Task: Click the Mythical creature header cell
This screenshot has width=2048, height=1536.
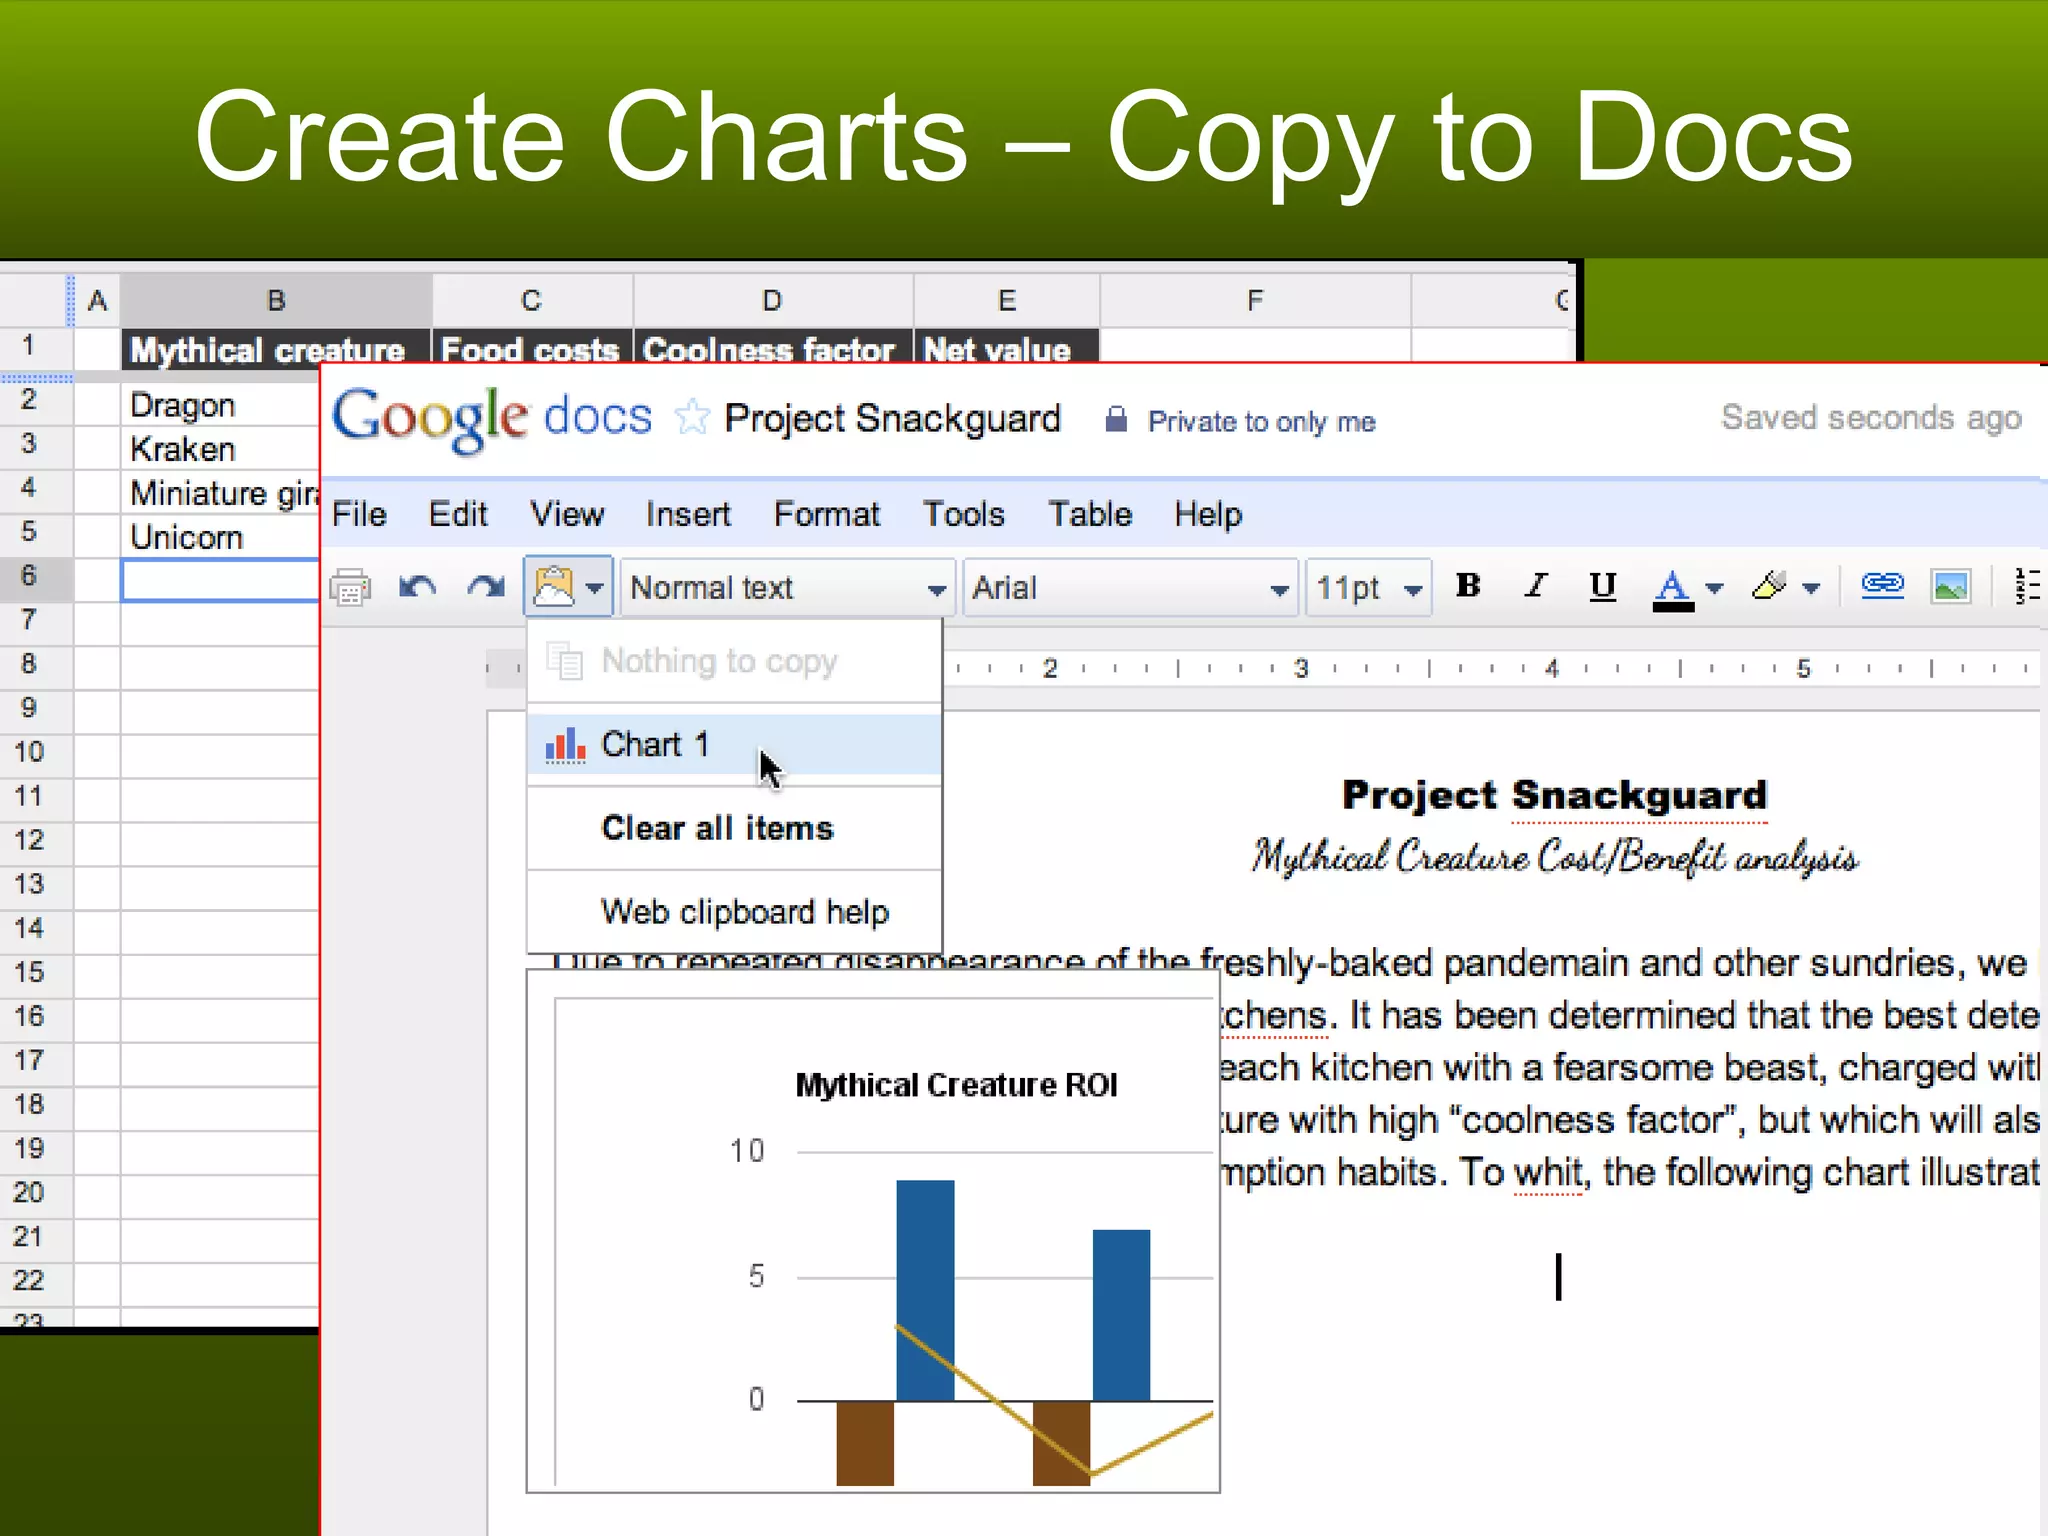Action: (276, 348)
